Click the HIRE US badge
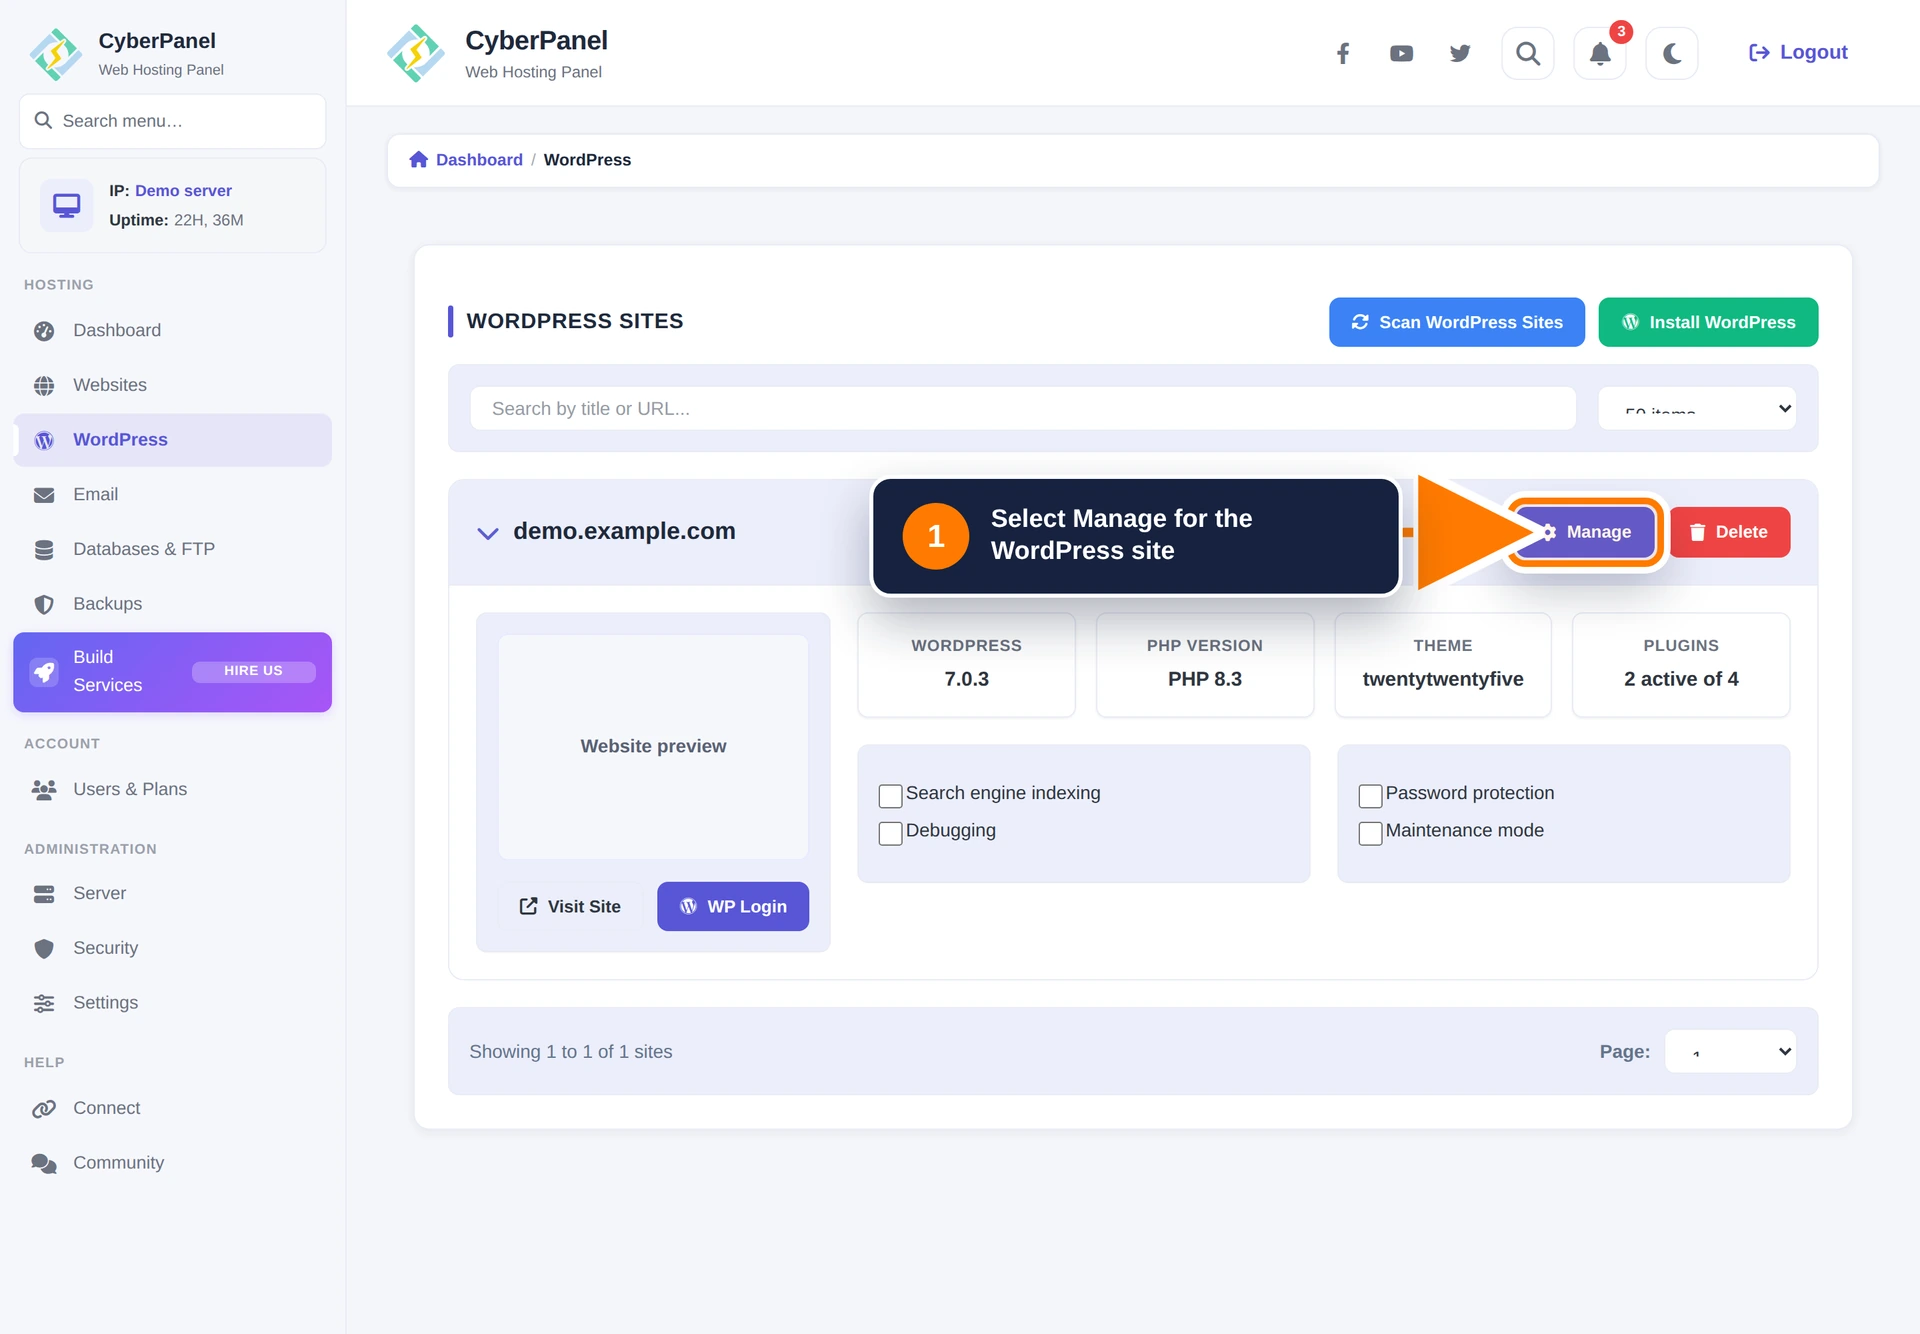This screenshot has height=1334, width=1920. point(254,671)
